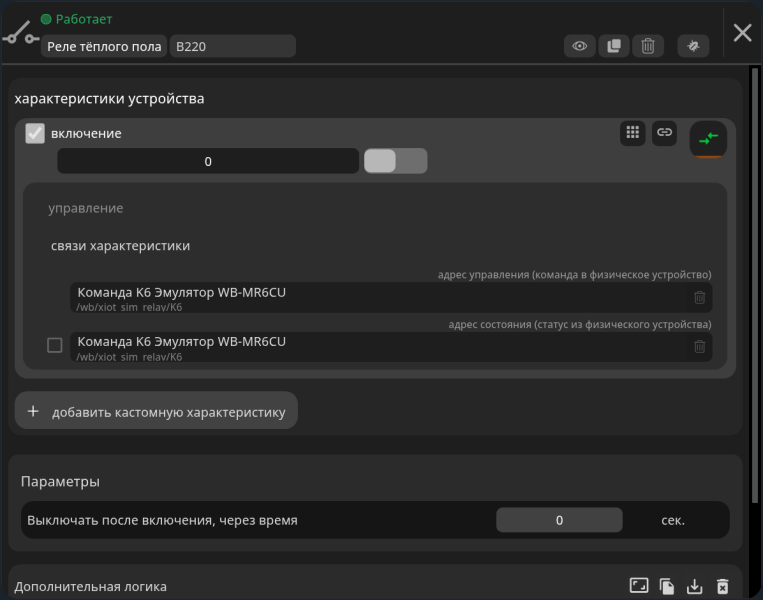Clear Дополнительная логика with the delete icon
Viewport: 763px width, 600px height.
pyautogui.click(x=723, y=586)
